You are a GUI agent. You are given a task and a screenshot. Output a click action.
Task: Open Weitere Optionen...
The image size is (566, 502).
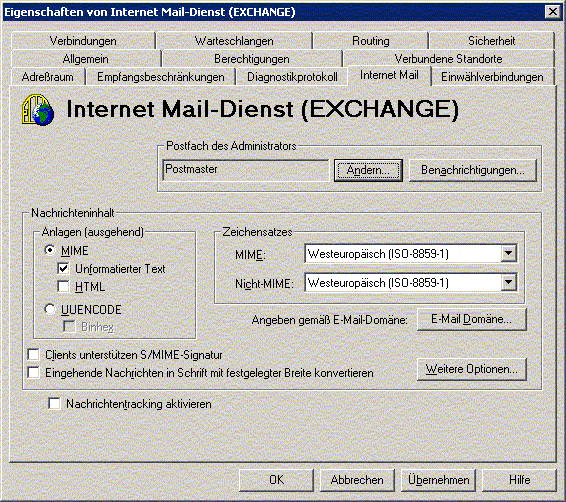[471, 369]
